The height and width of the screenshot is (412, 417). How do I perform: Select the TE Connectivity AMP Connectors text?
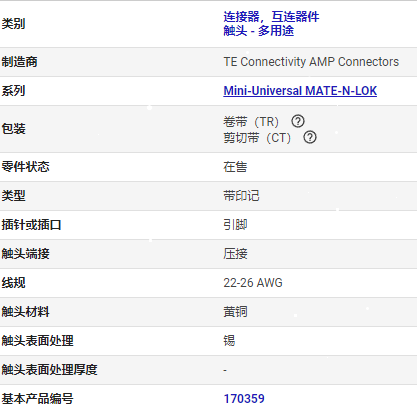[x=311, y=62]
